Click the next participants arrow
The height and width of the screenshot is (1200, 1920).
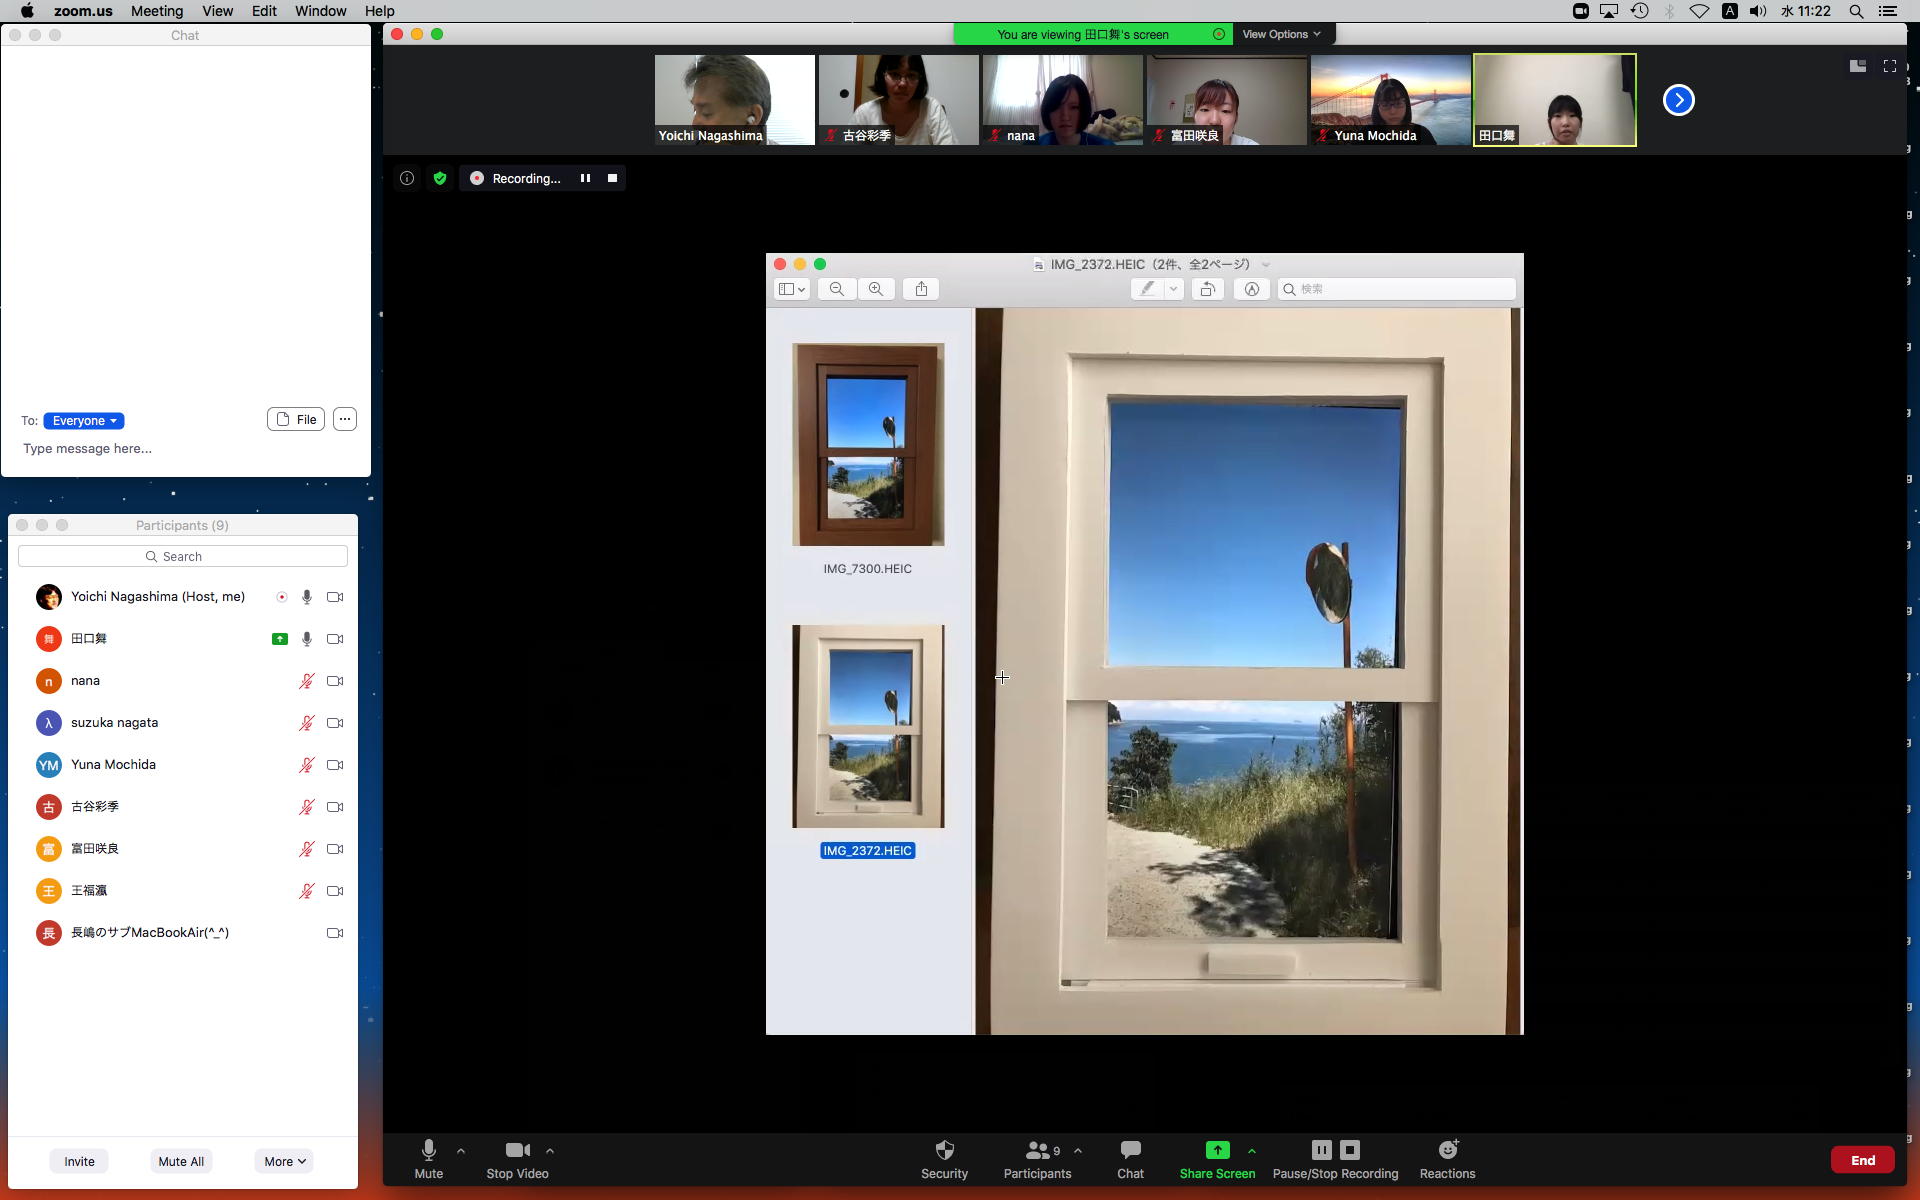[x=1678, y=100]
